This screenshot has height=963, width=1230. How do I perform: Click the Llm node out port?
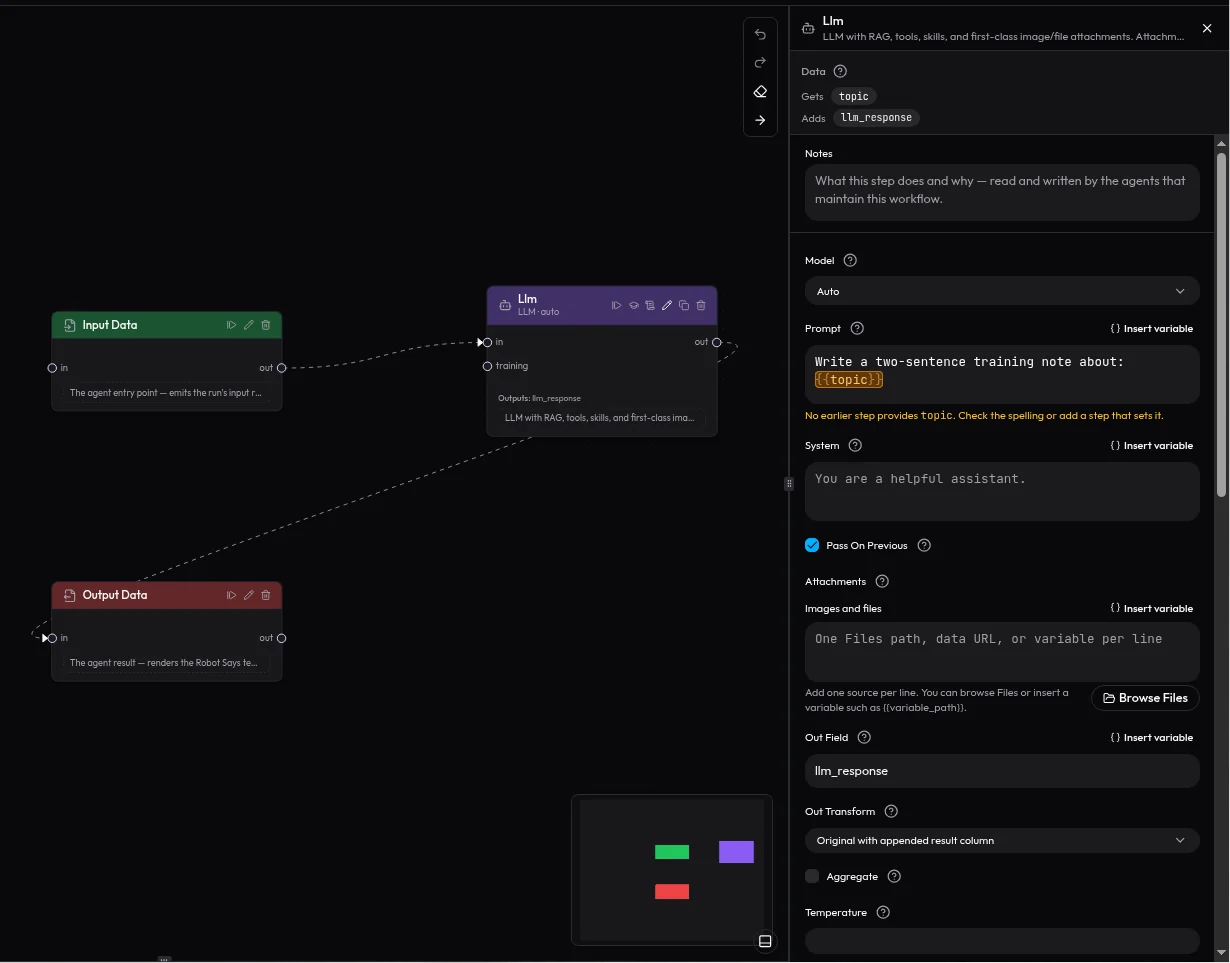point(717,342)
